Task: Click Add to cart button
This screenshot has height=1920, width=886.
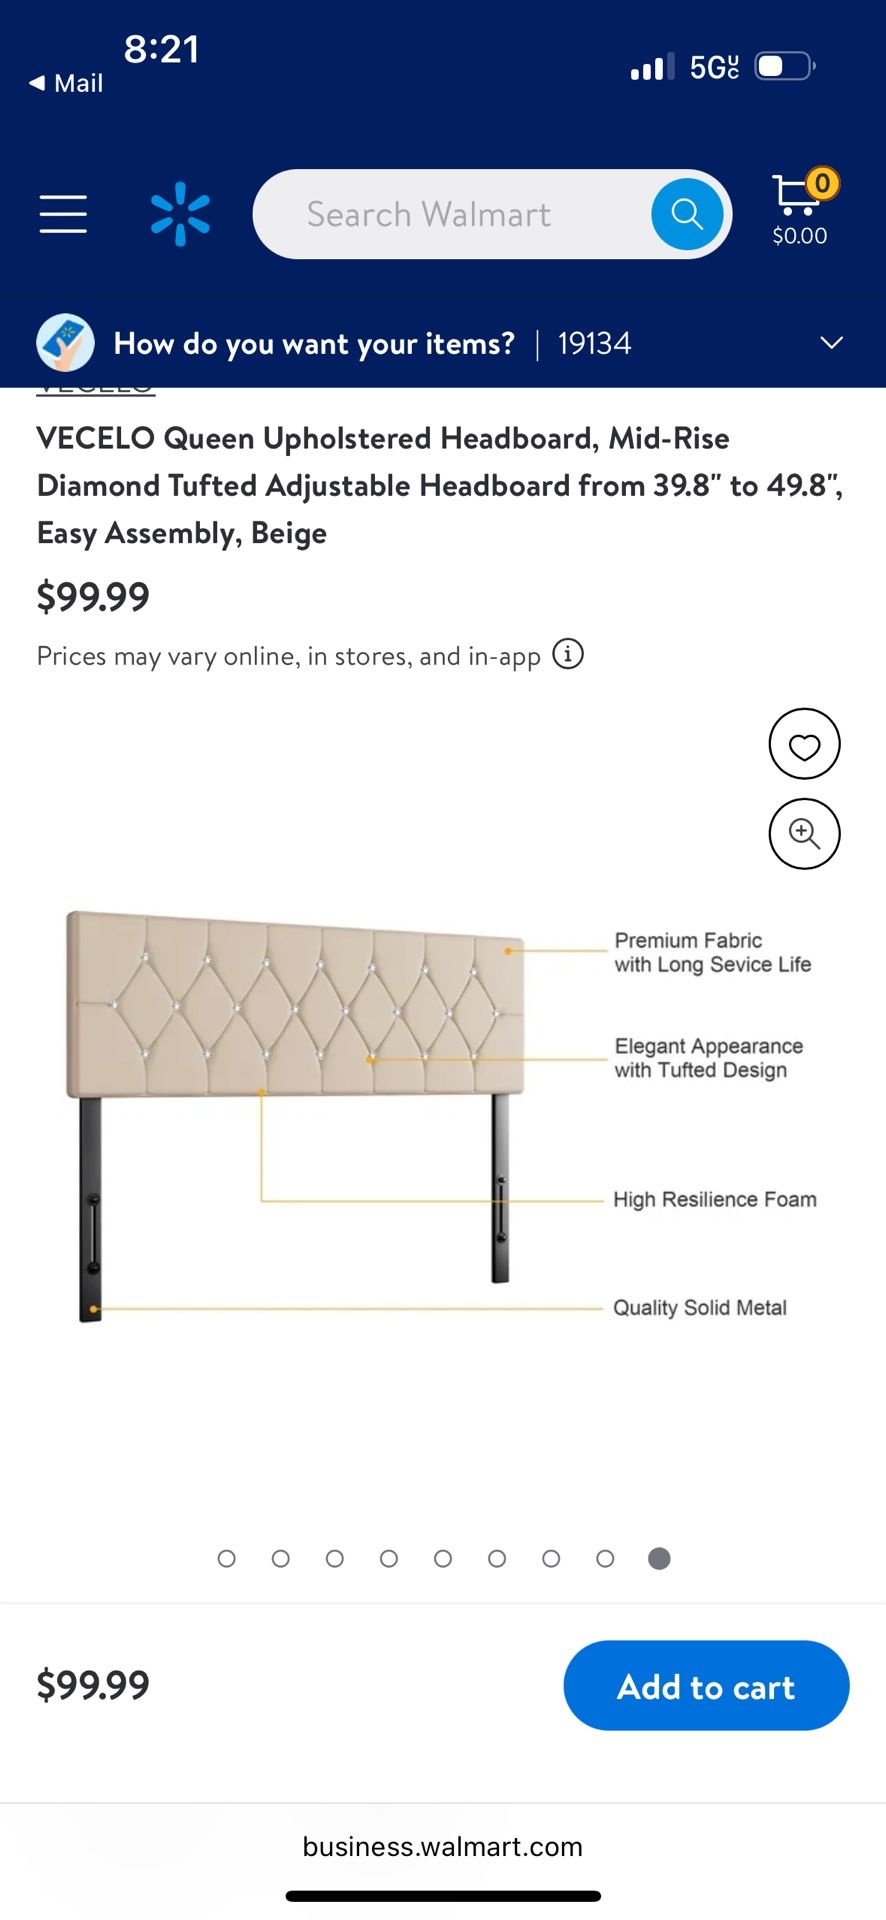Action: click(x=706, y=1686)
